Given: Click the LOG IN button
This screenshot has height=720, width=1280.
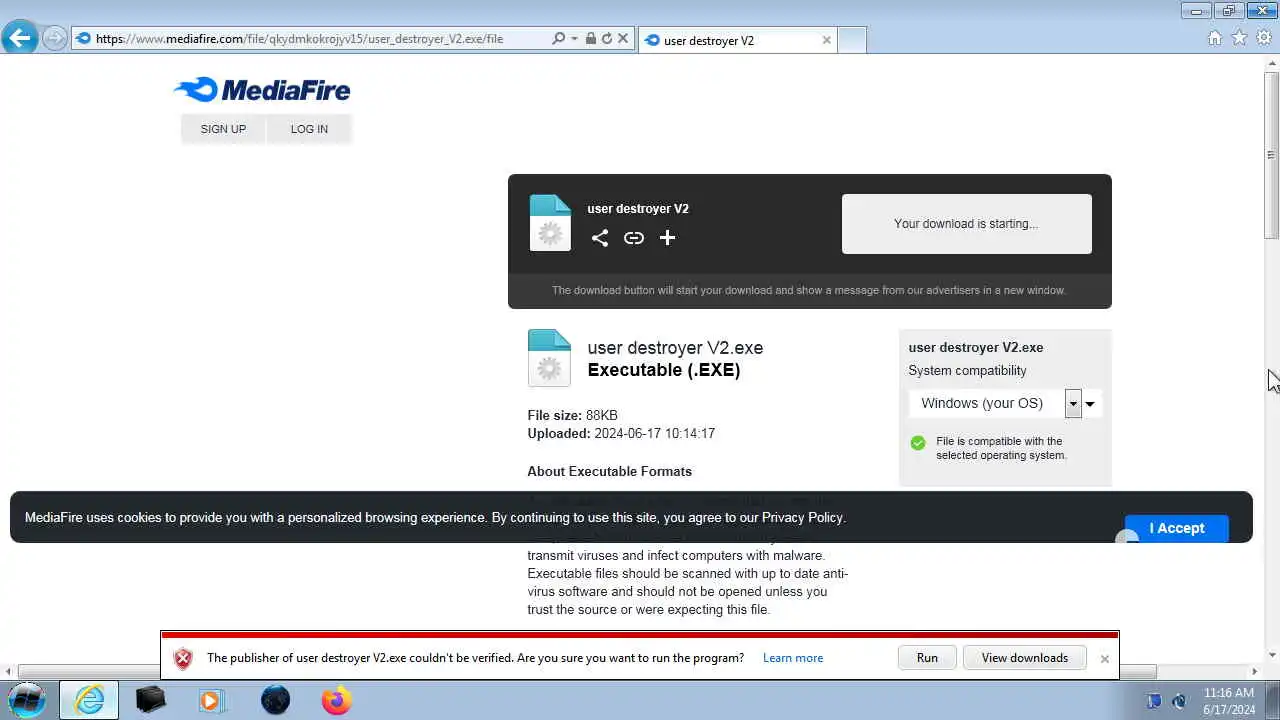Looking at the screenshot, I should 309,129.
